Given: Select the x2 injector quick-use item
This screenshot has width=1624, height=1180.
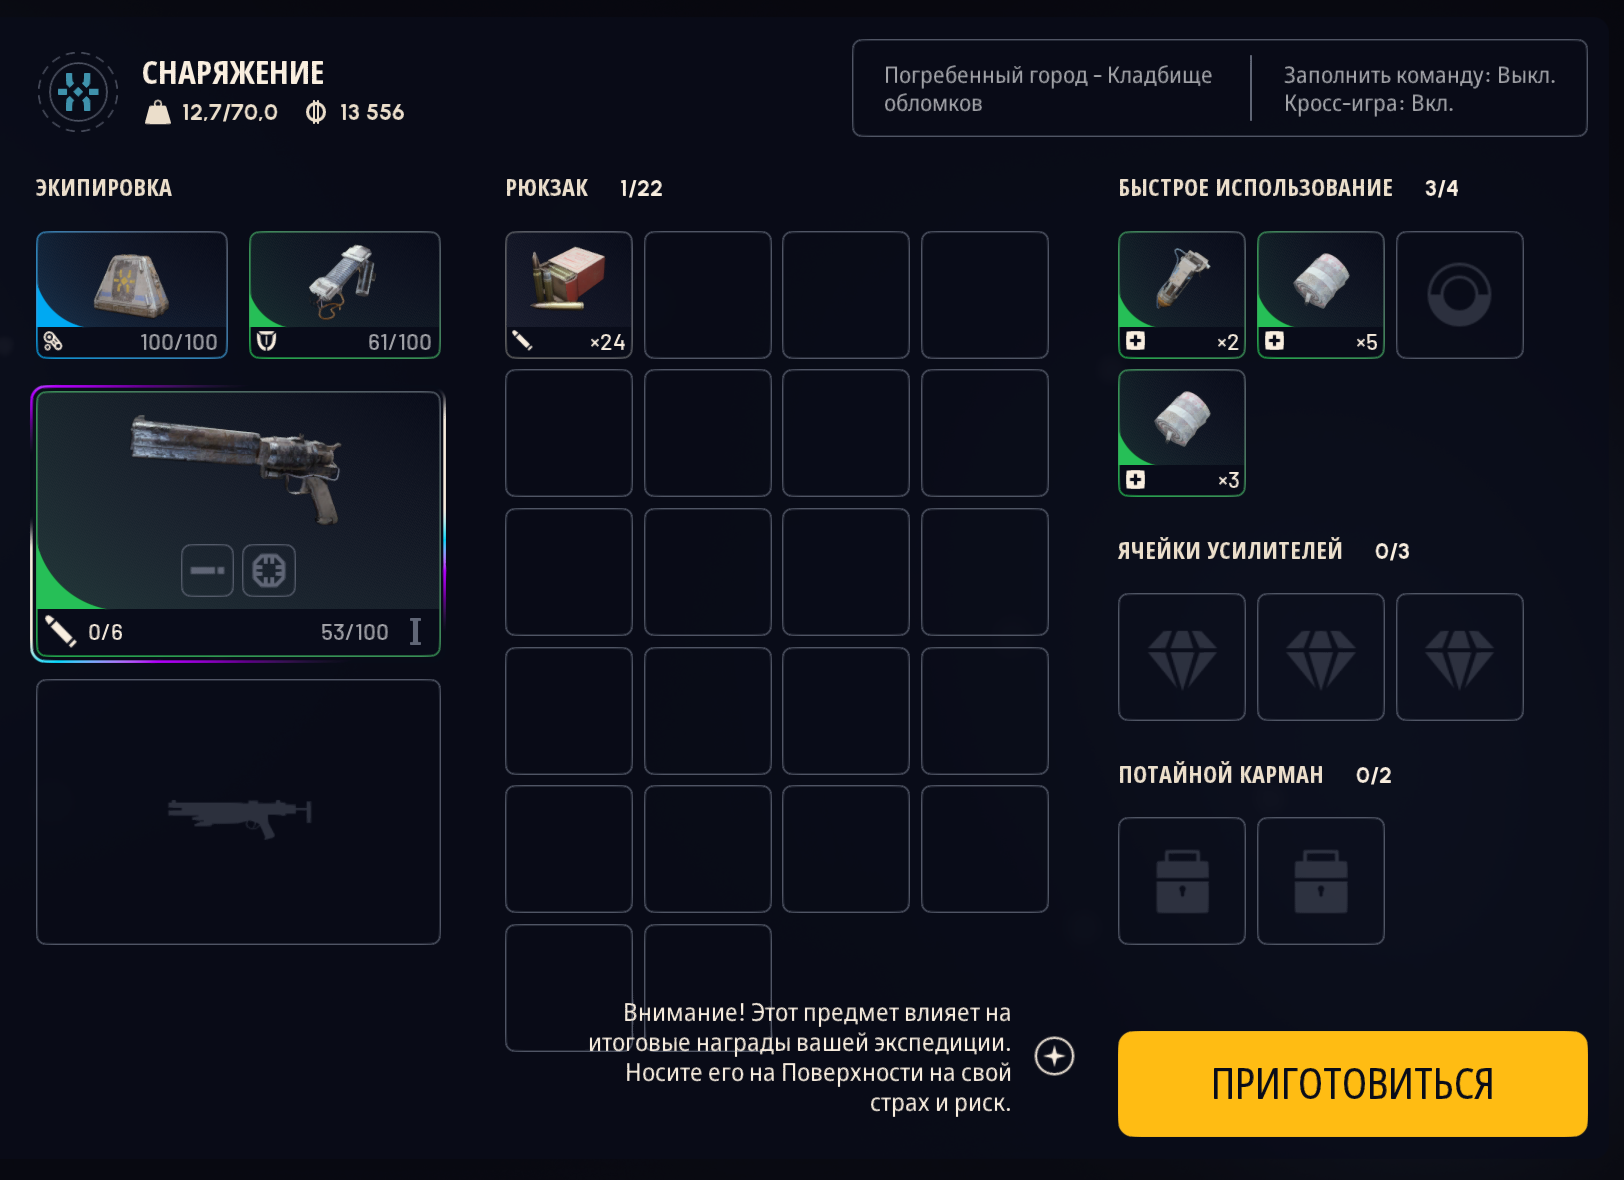Looking at the screenshot, I should (1182, 295).
